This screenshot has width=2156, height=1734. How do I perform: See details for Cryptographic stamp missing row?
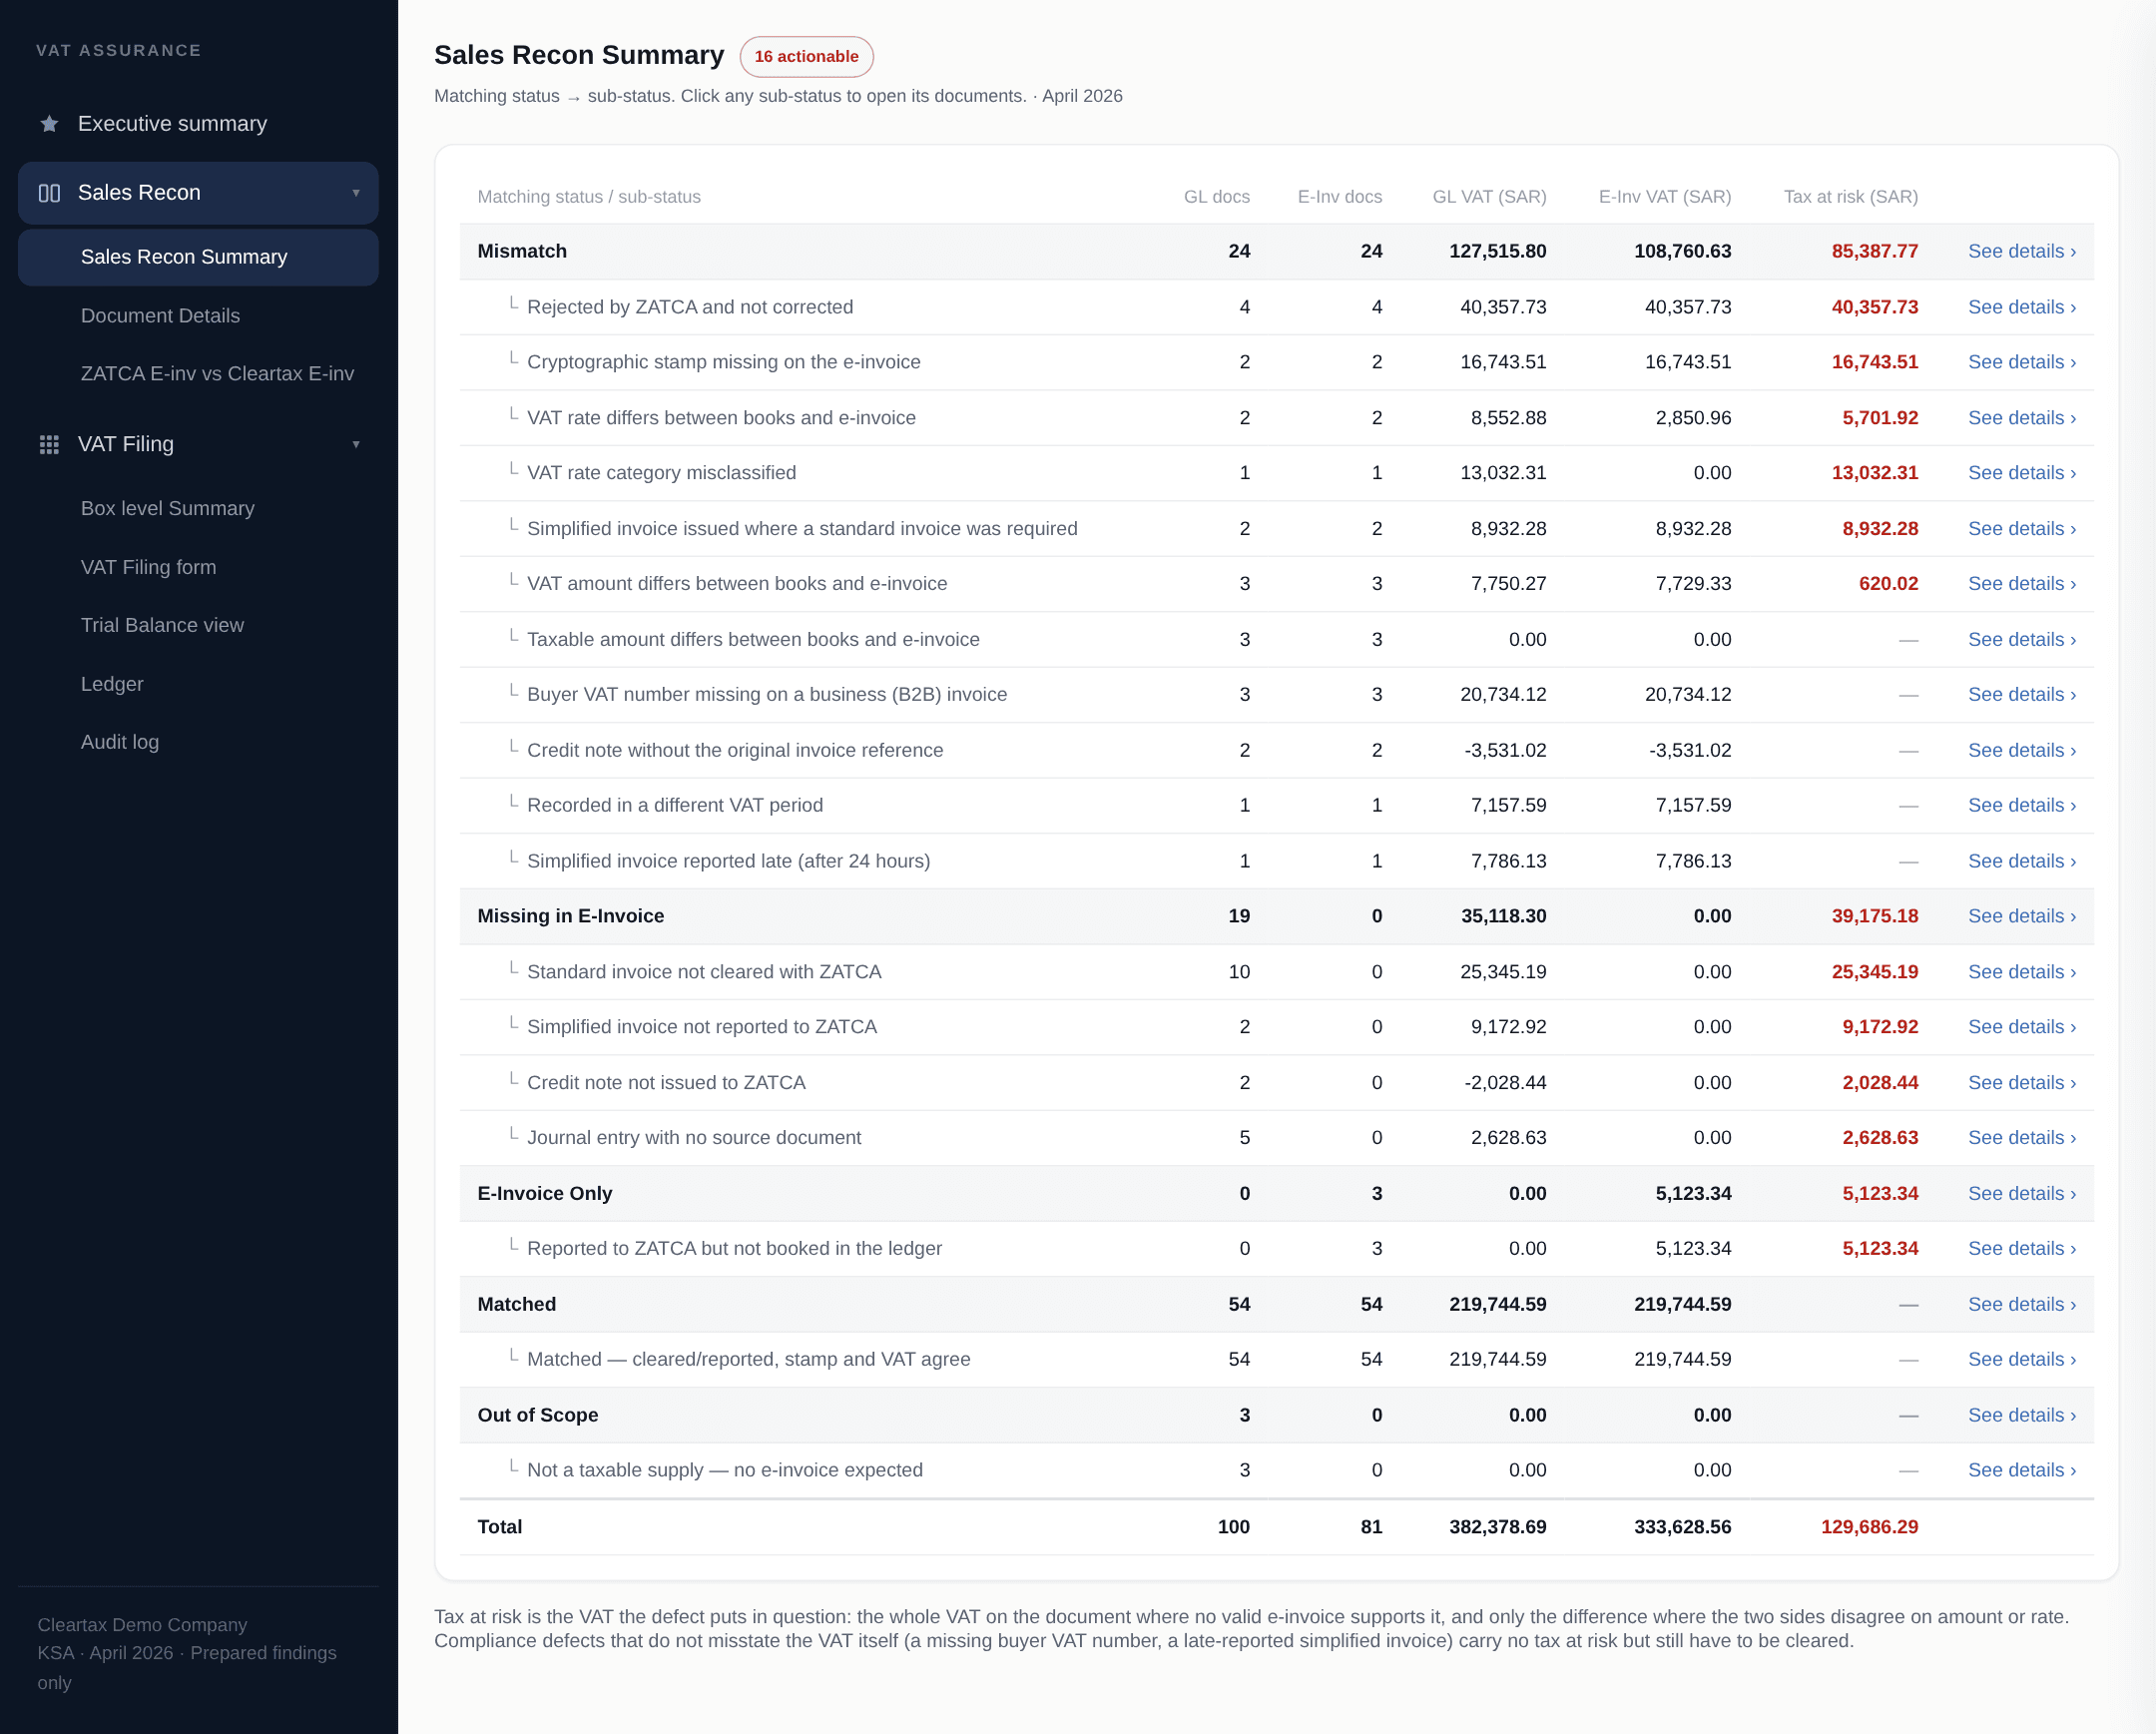click(x=2021, y=362)
